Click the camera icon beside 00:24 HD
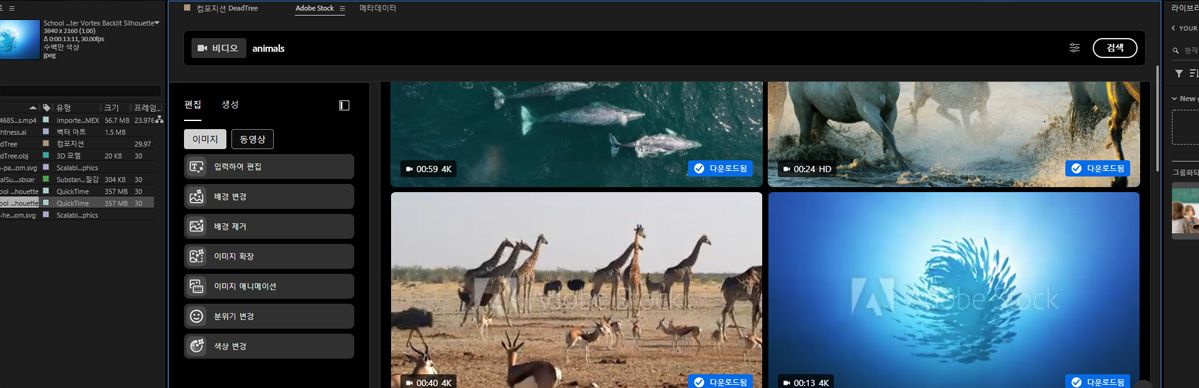Screen dimensions: 1199x388 (786, 168)
